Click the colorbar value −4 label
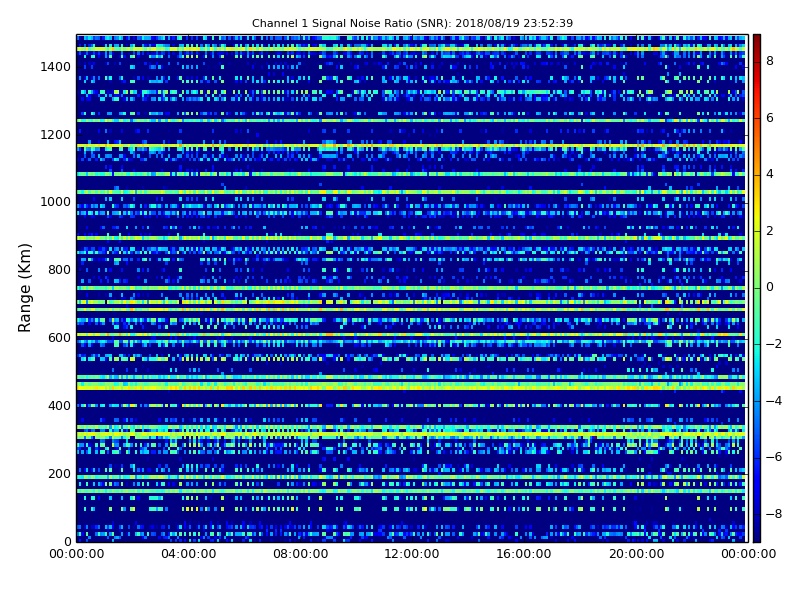The height and width of the screenshot is (600, 800). [x=774, y=401]
